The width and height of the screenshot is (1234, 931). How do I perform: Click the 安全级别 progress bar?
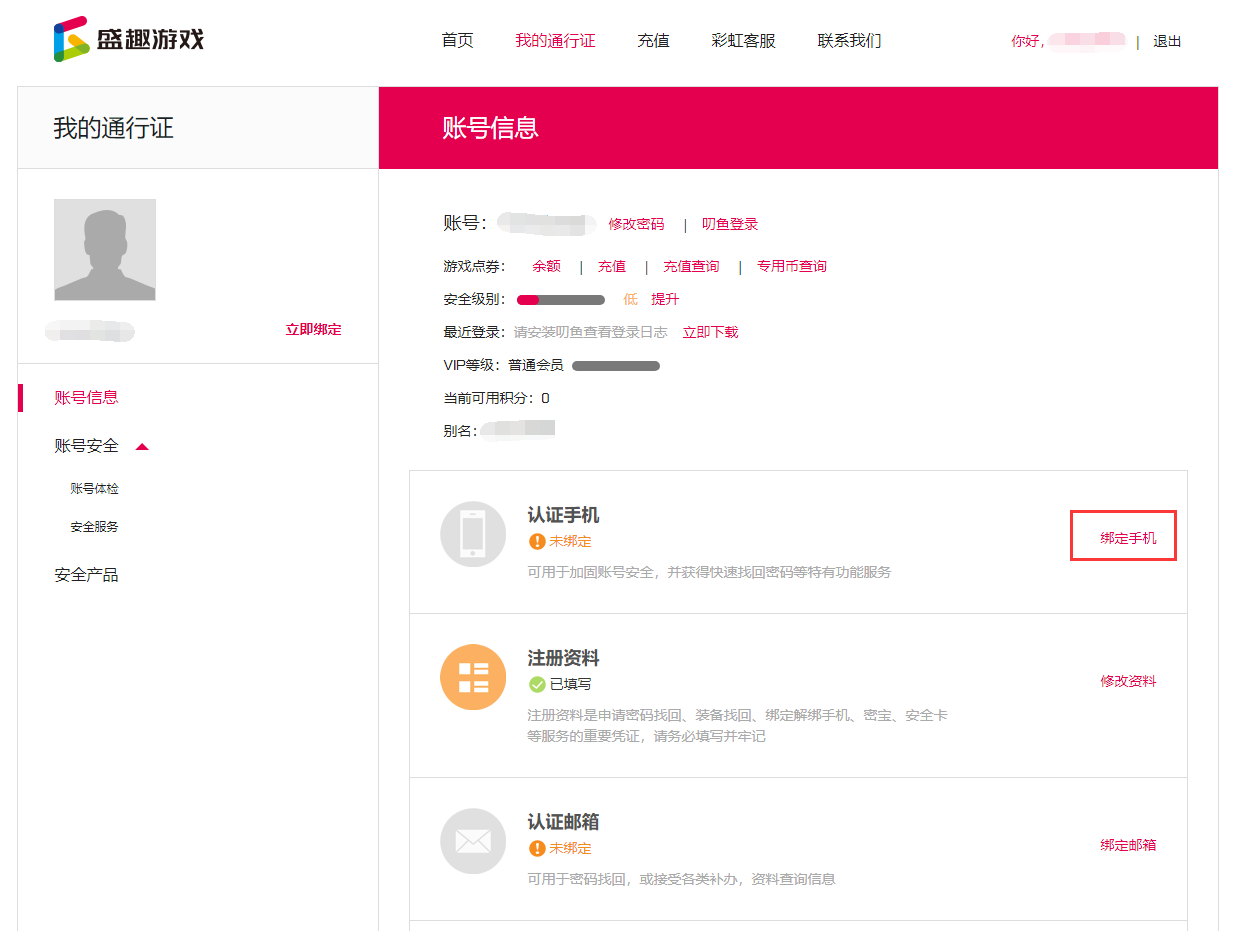(x=560, y=300)
